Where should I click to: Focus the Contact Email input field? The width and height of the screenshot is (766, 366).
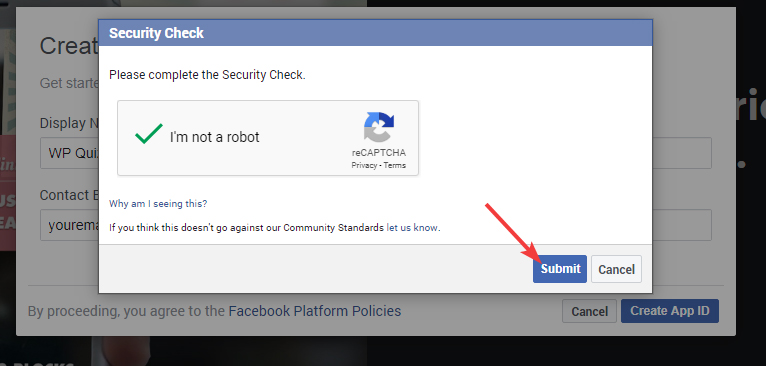[70, 225]
